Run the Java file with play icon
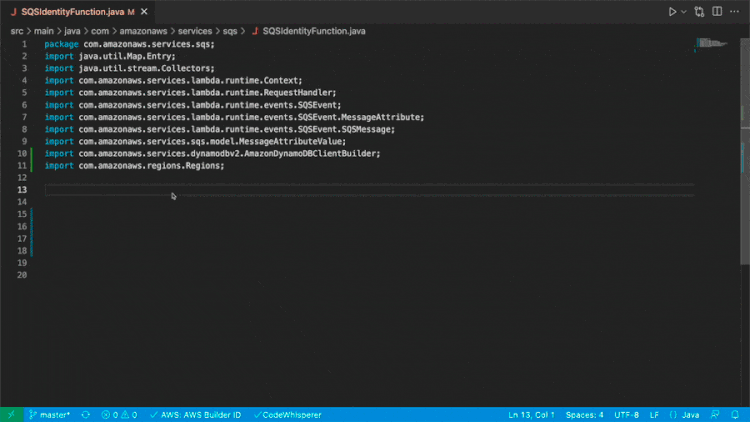Screen dimensions: 750x422 click(x=672, y=11)
